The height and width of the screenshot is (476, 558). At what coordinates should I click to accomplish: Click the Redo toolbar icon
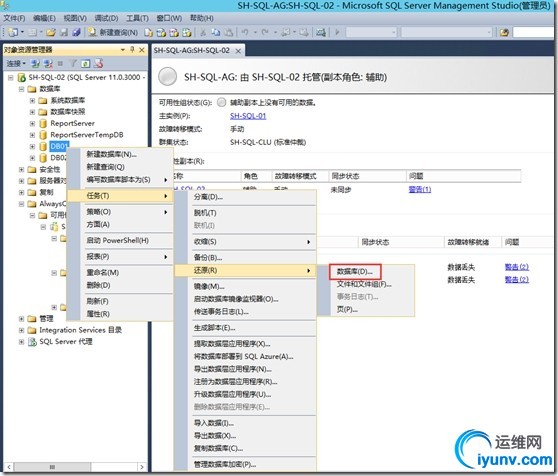pos(265,32)
